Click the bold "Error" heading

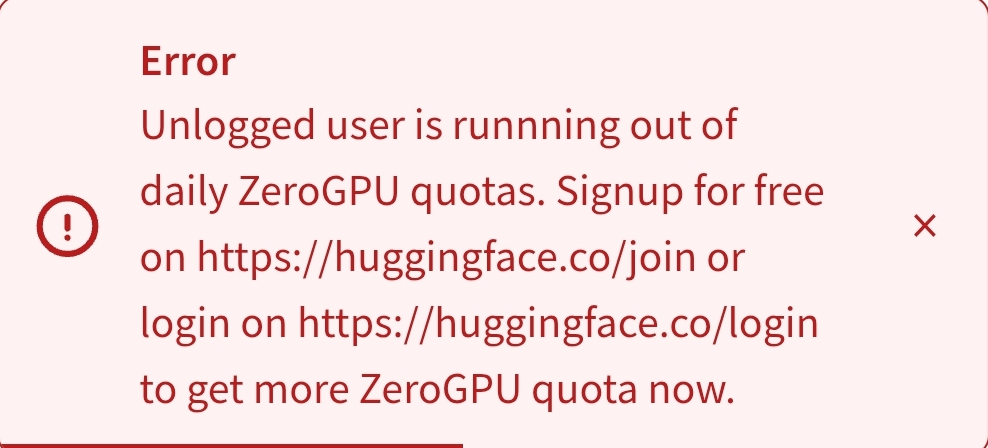tap(188, 62)
